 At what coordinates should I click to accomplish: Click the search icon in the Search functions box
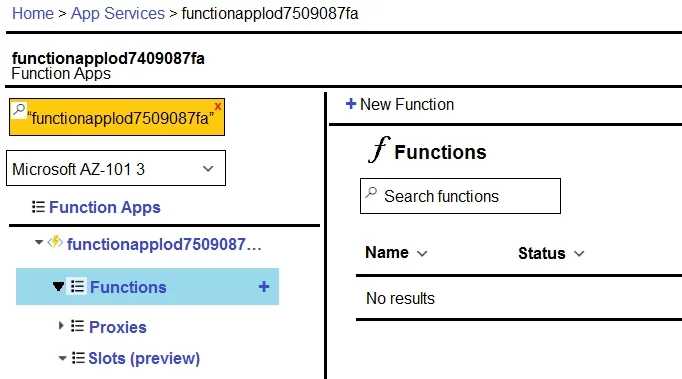[x=371, y=192]
